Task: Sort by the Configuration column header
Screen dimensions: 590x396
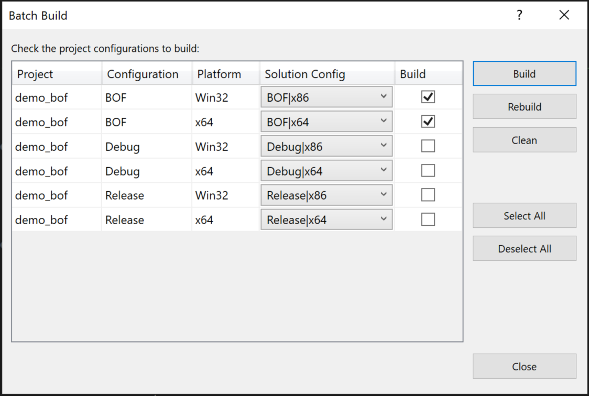Action: coord(147,74)
